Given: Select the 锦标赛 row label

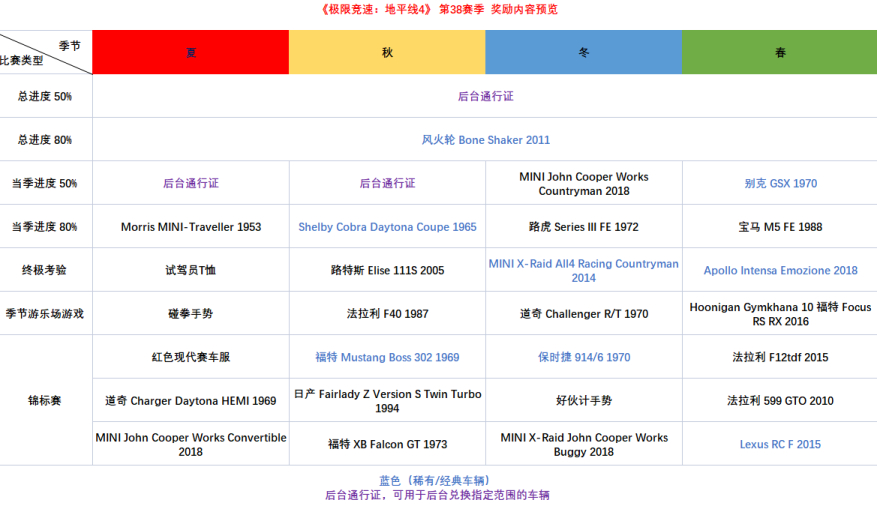Looking at the screenshot, I should (x=45, y=400).
